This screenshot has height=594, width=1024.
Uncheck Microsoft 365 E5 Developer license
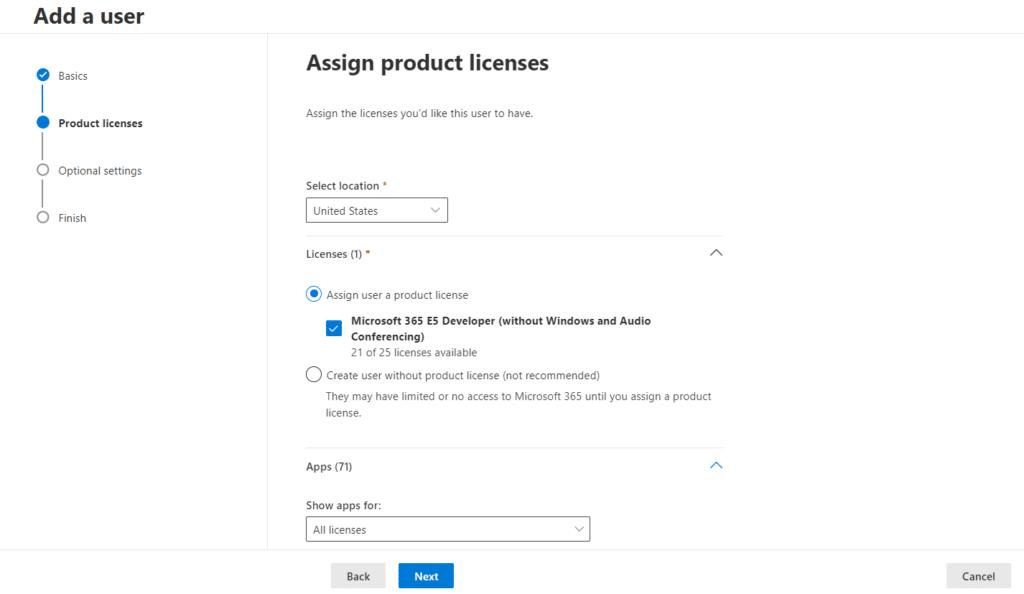pyautogui.click(x=334, y=329)
